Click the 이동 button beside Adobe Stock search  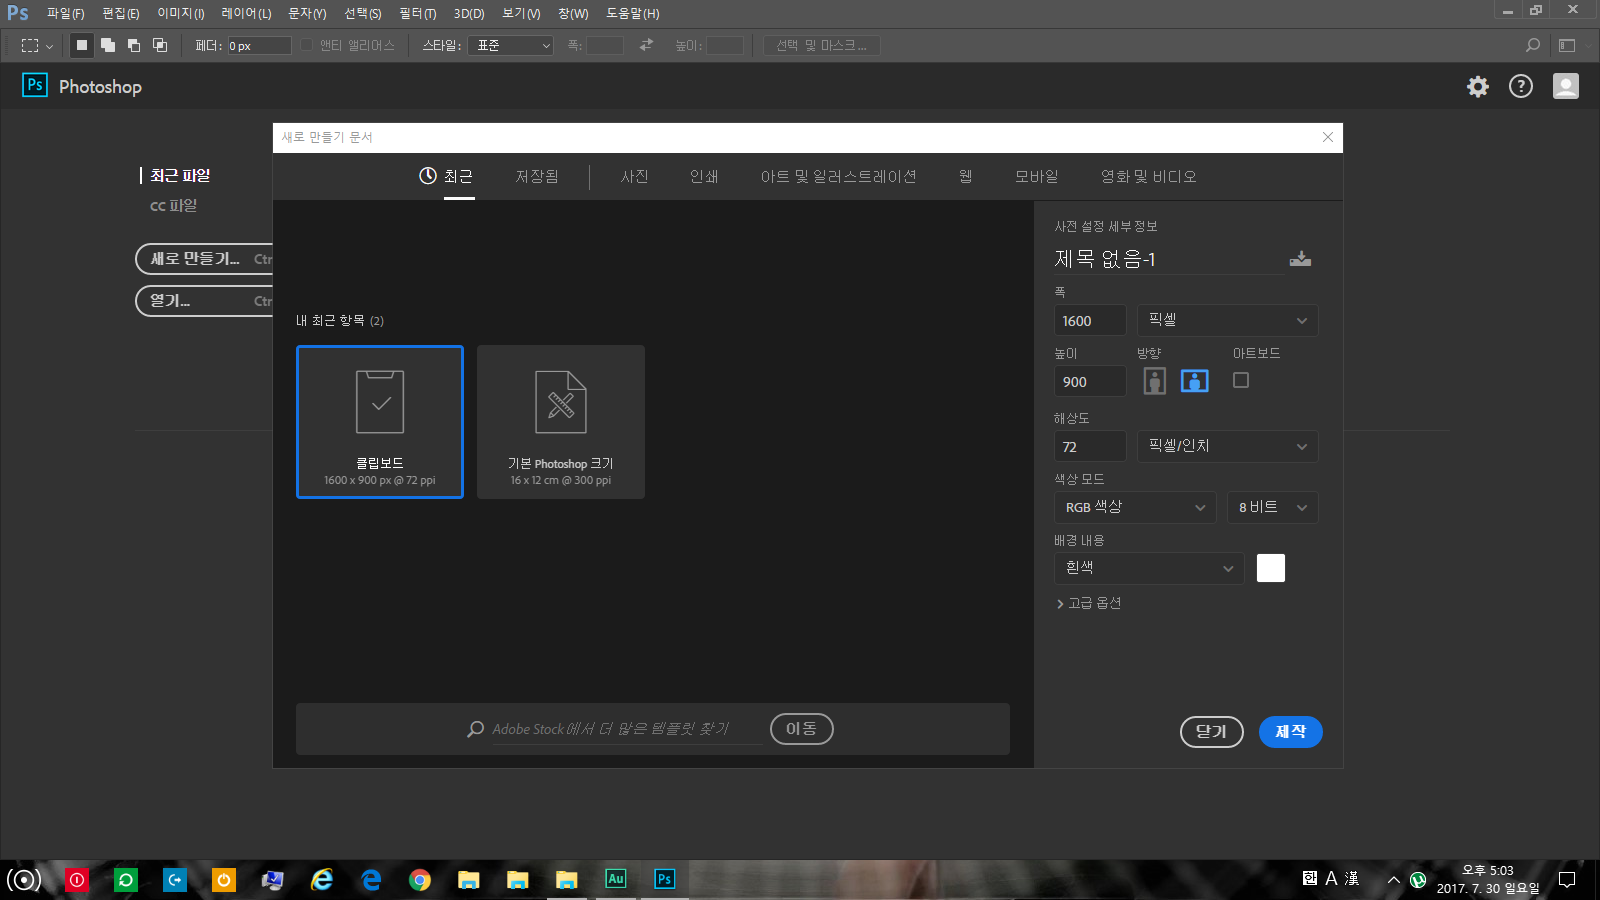tap(802, 729)
